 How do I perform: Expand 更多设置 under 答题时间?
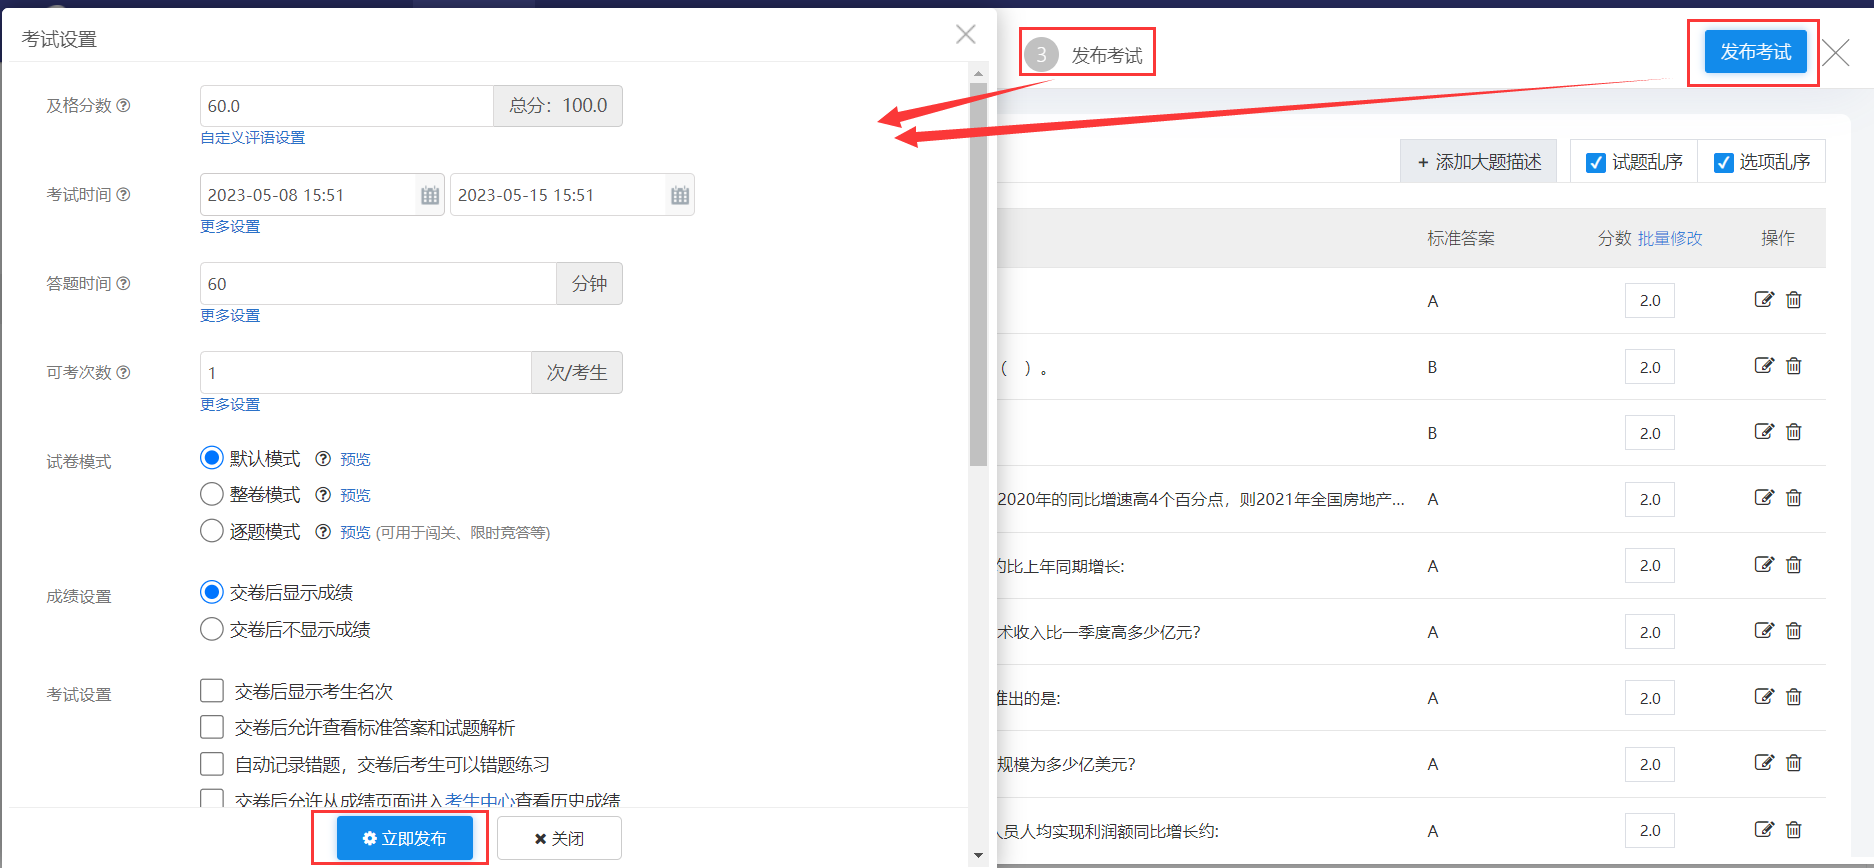[x=230, y=316]
